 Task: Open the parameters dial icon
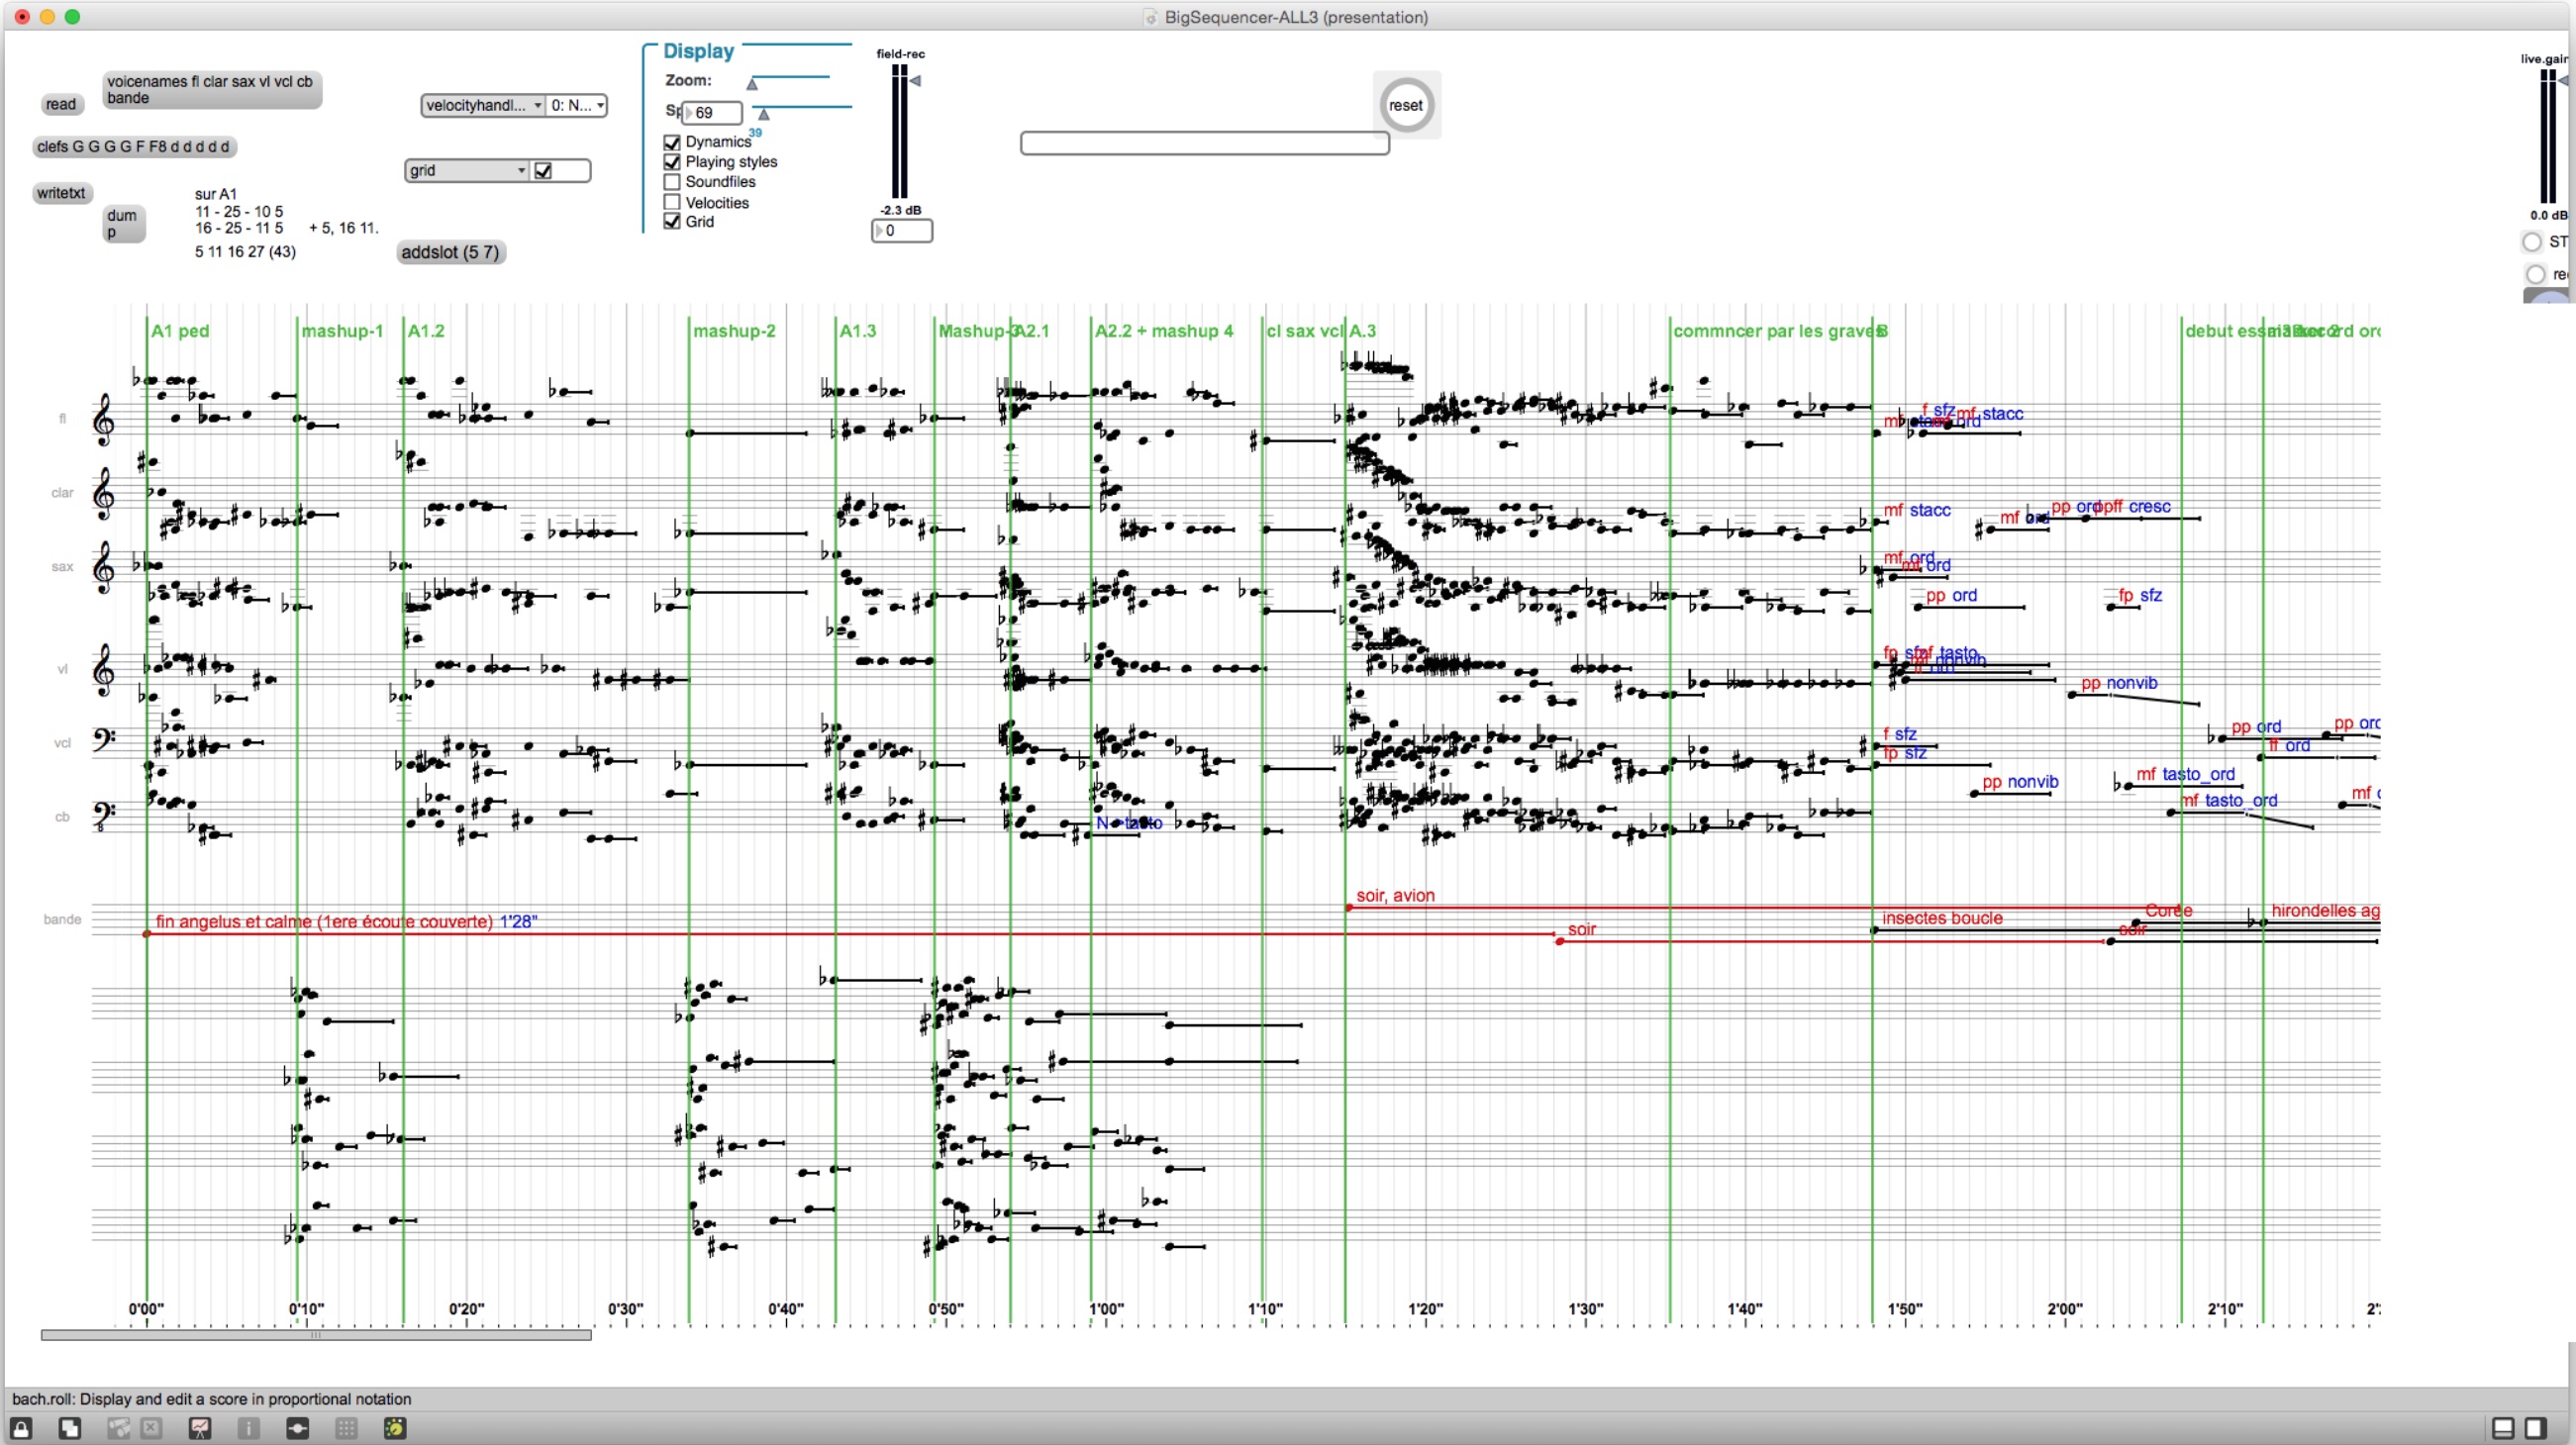[x=395, y=1428]
